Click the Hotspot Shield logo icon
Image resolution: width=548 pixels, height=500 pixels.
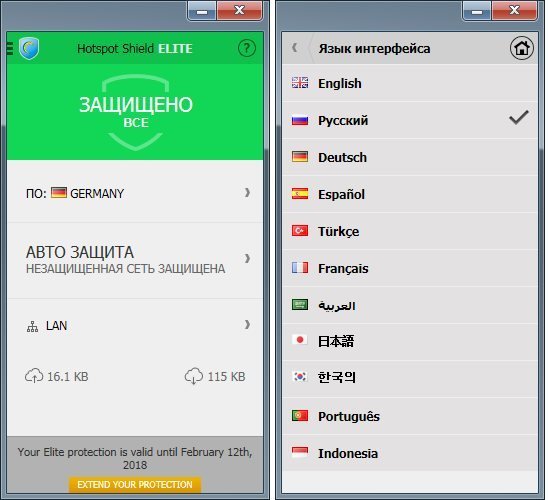29,48
